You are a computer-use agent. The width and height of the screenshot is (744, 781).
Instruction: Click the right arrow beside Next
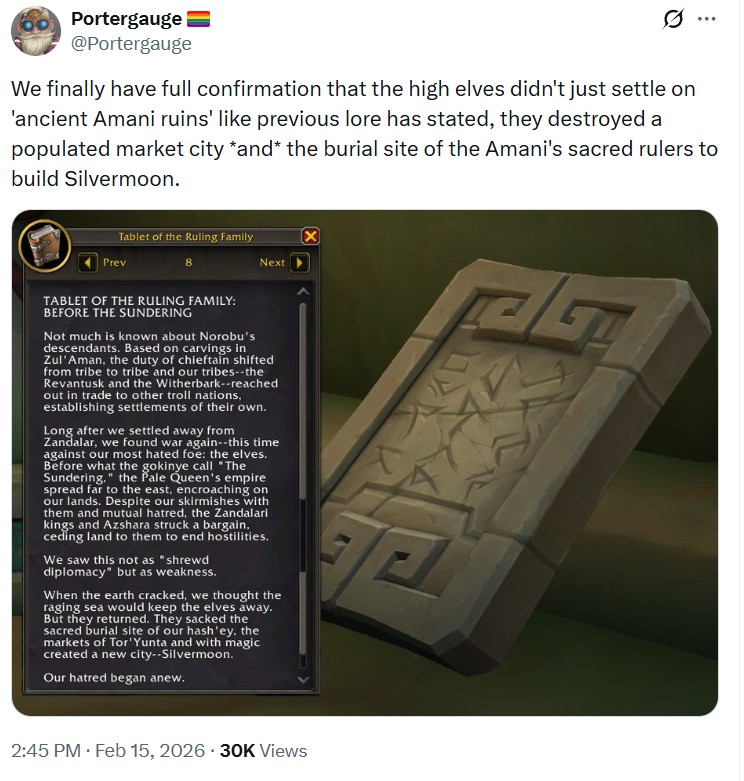click(x=300, y=262)
